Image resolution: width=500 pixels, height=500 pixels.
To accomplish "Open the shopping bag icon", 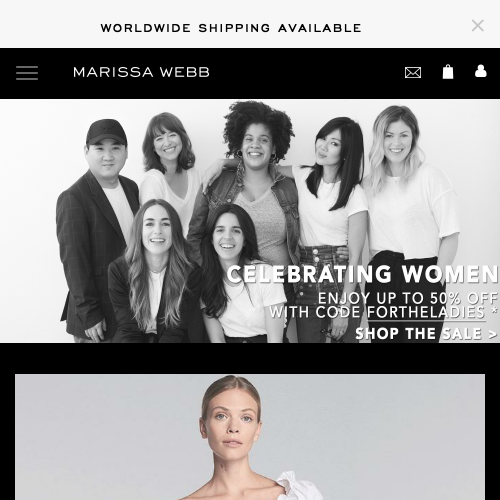I will coord(448,72).
